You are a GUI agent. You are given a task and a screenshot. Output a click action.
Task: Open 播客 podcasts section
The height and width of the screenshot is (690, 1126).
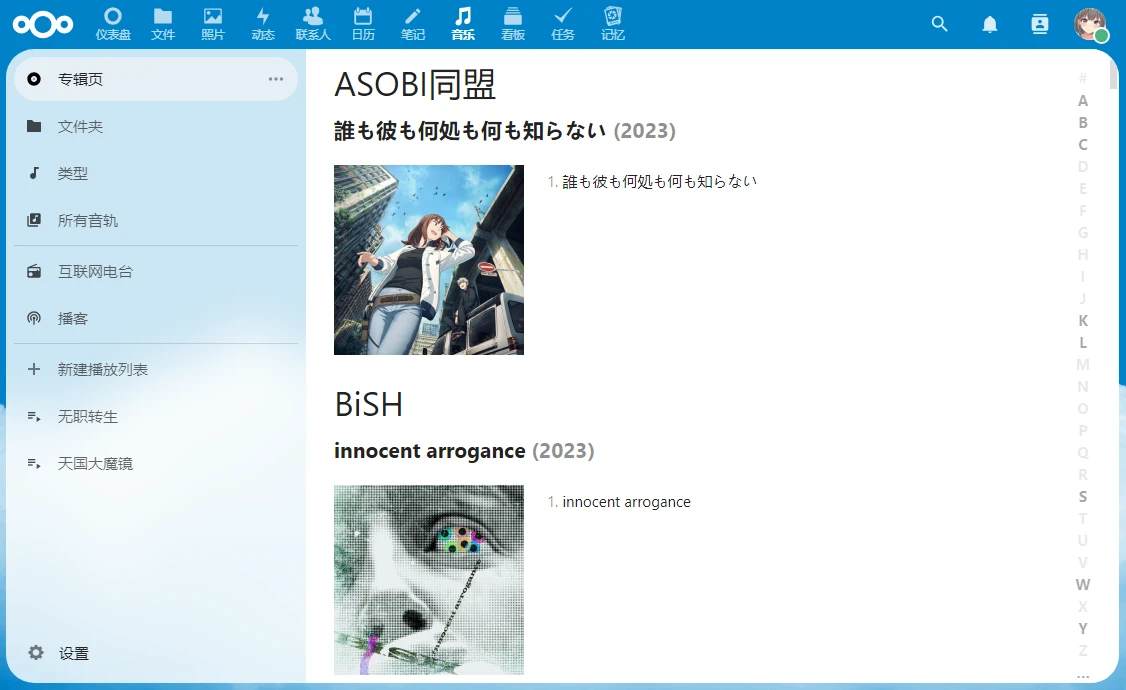coord(156,318)
